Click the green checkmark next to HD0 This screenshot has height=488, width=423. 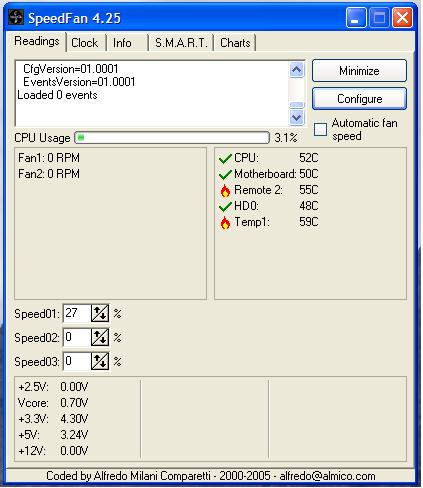click(x=225, y=206)
